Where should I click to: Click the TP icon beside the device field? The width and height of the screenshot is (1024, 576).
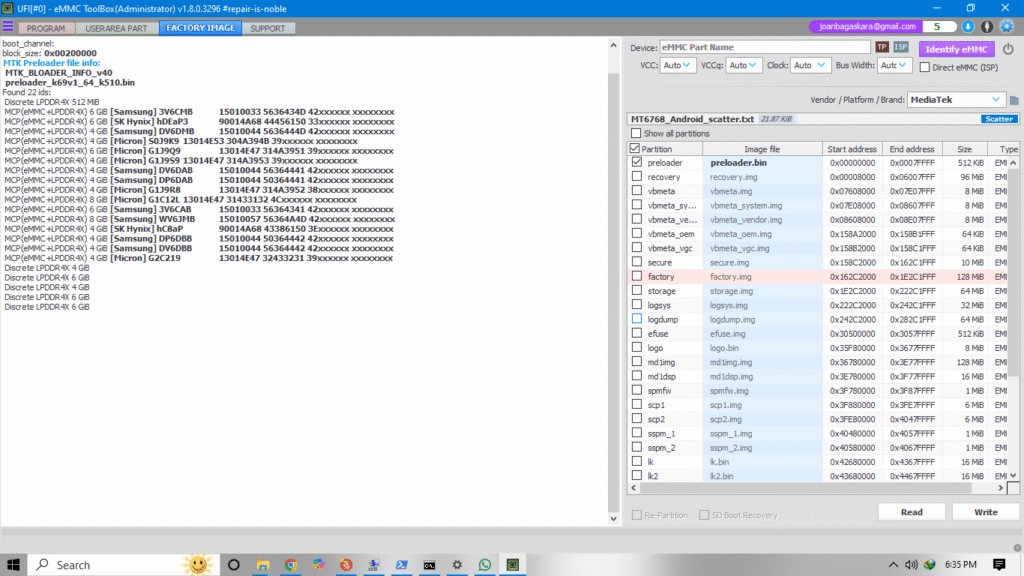click(x=882, y=48)
